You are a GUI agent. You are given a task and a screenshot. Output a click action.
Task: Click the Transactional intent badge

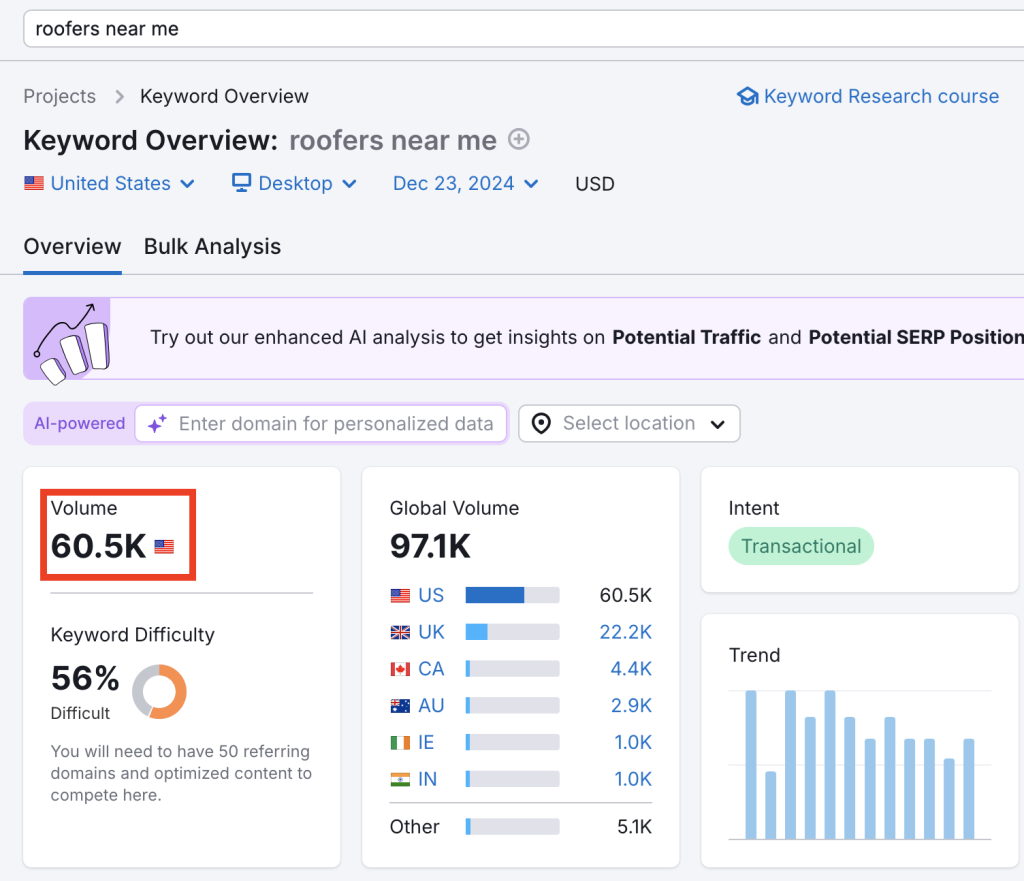(800, 546)
